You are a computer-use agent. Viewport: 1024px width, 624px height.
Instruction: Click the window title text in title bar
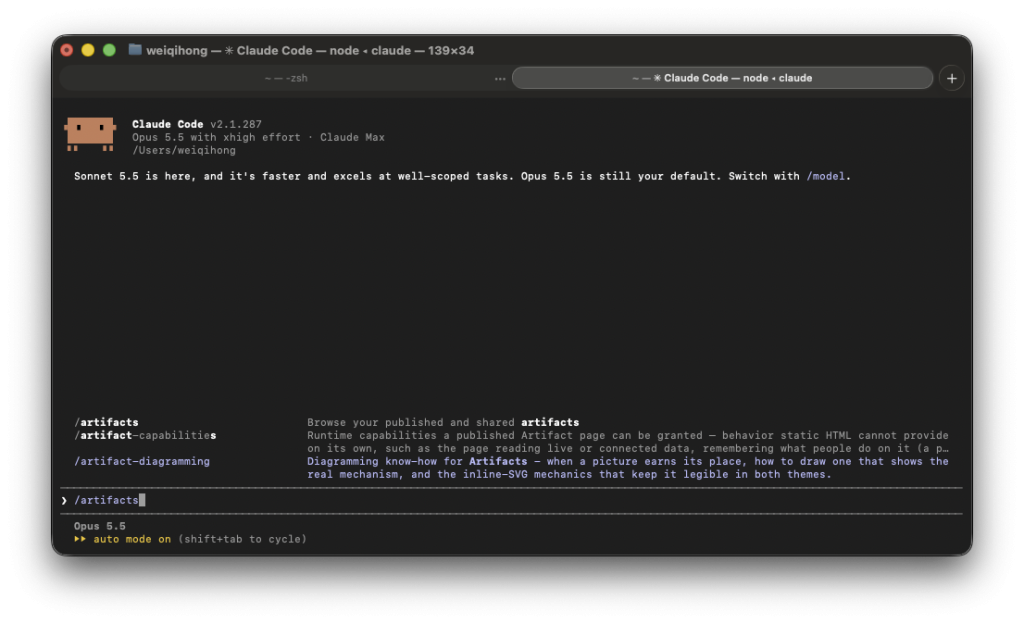310,50
